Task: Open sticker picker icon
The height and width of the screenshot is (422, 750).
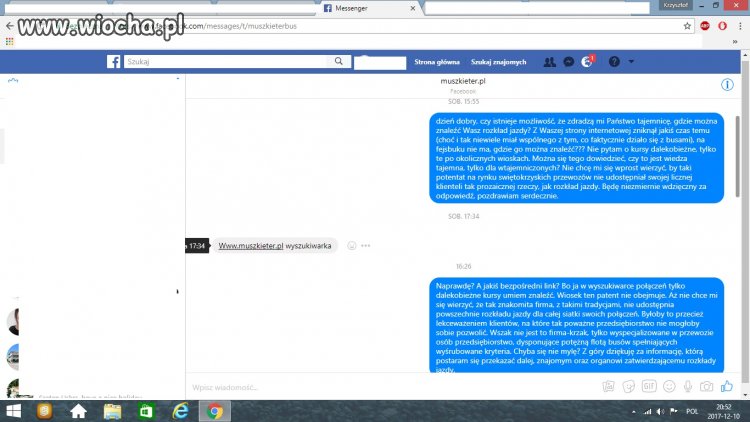Action: coord(629,387)
